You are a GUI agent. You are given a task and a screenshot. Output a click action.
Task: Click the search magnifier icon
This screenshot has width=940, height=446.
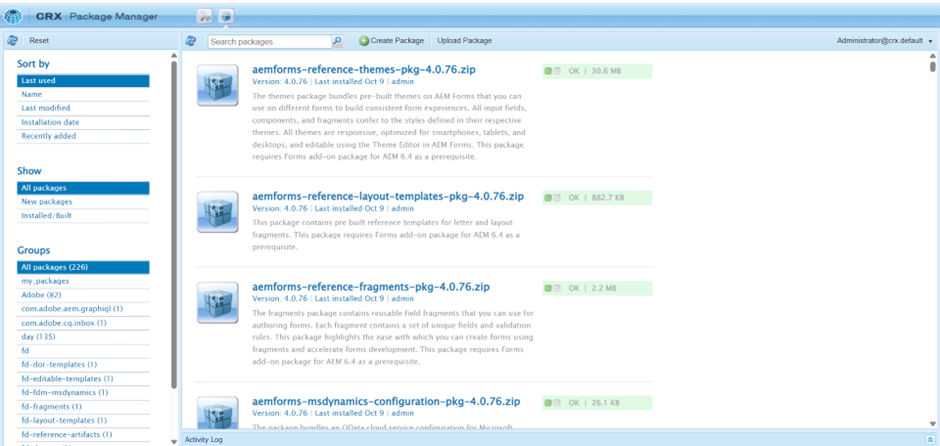pos(337,41)
